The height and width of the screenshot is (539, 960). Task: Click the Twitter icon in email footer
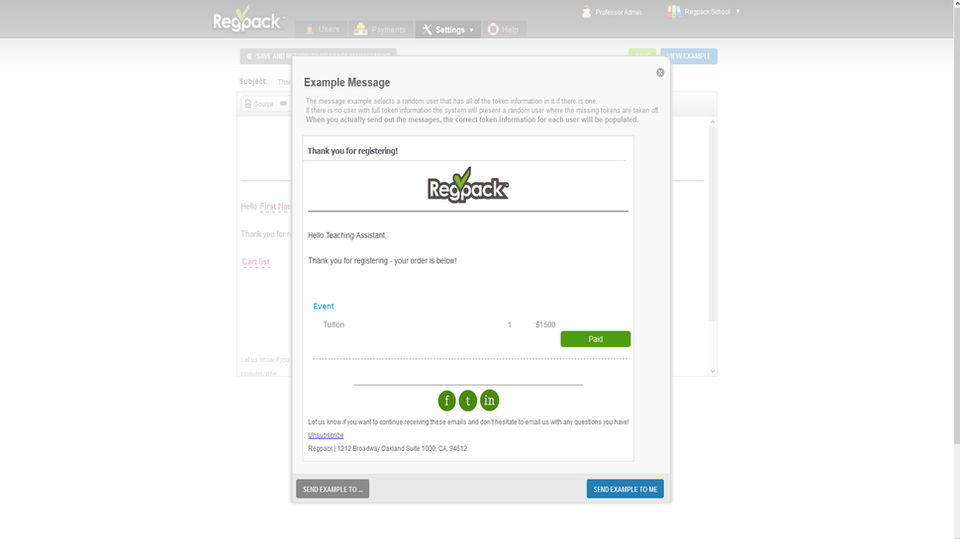click(468, 401)
